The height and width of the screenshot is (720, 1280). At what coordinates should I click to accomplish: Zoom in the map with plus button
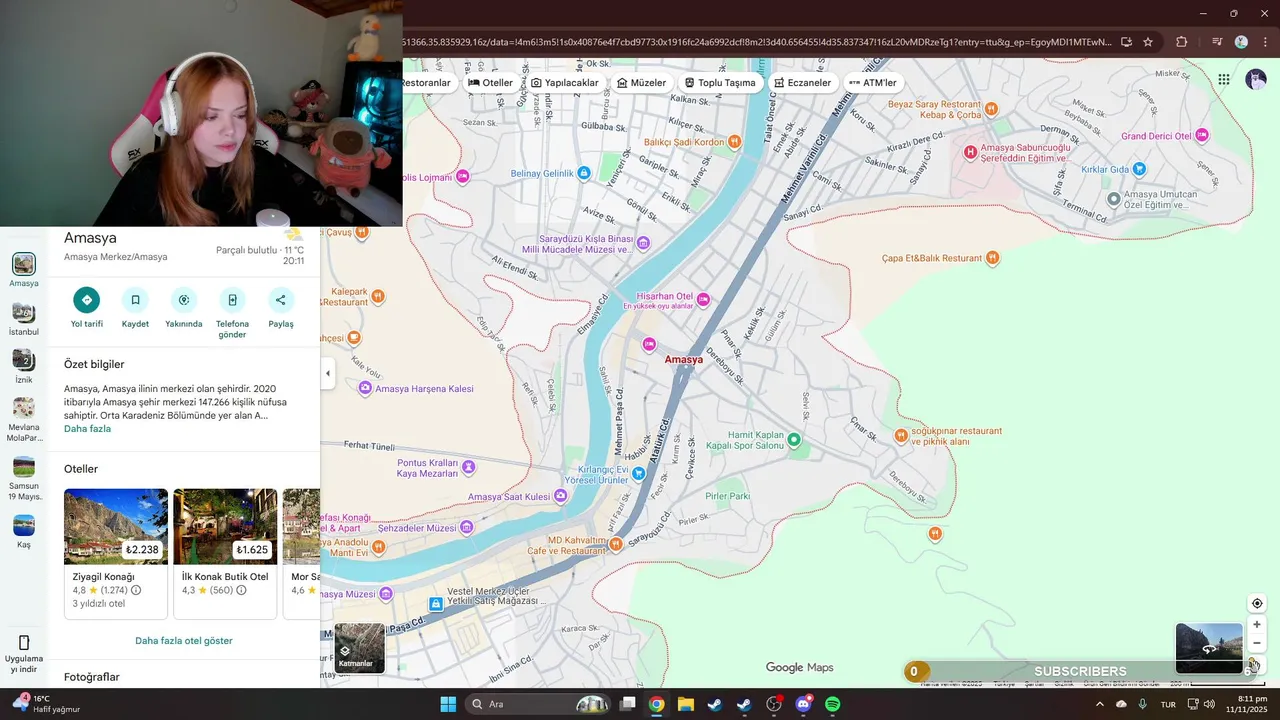pyautogui.click(x=1257, y=625)
